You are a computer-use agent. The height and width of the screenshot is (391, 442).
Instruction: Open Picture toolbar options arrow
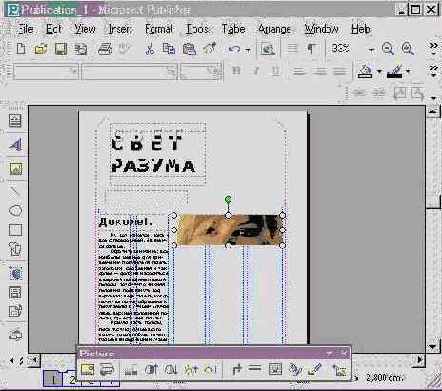click(329, 353)
